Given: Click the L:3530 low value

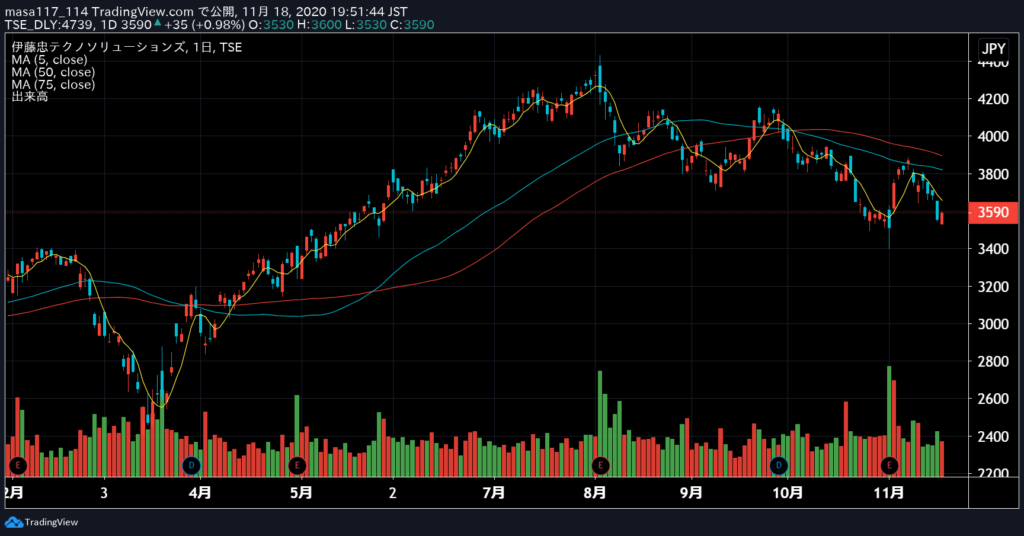Looking at the screenshot, I should click(x=365, y=25).
